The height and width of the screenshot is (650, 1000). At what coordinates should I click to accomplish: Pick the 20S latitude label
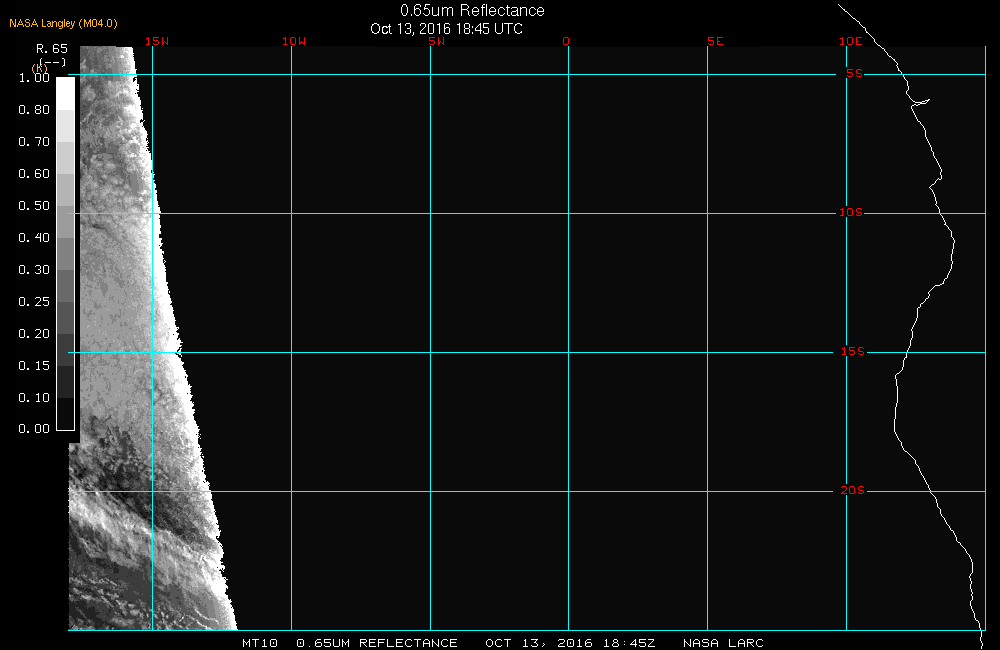[851, 491]
